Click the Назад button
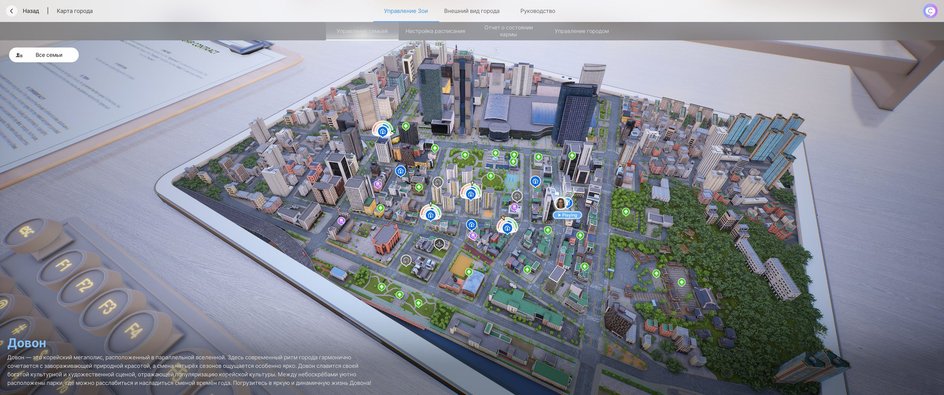This screenshot has width=944, height=395. pos(31,11)
